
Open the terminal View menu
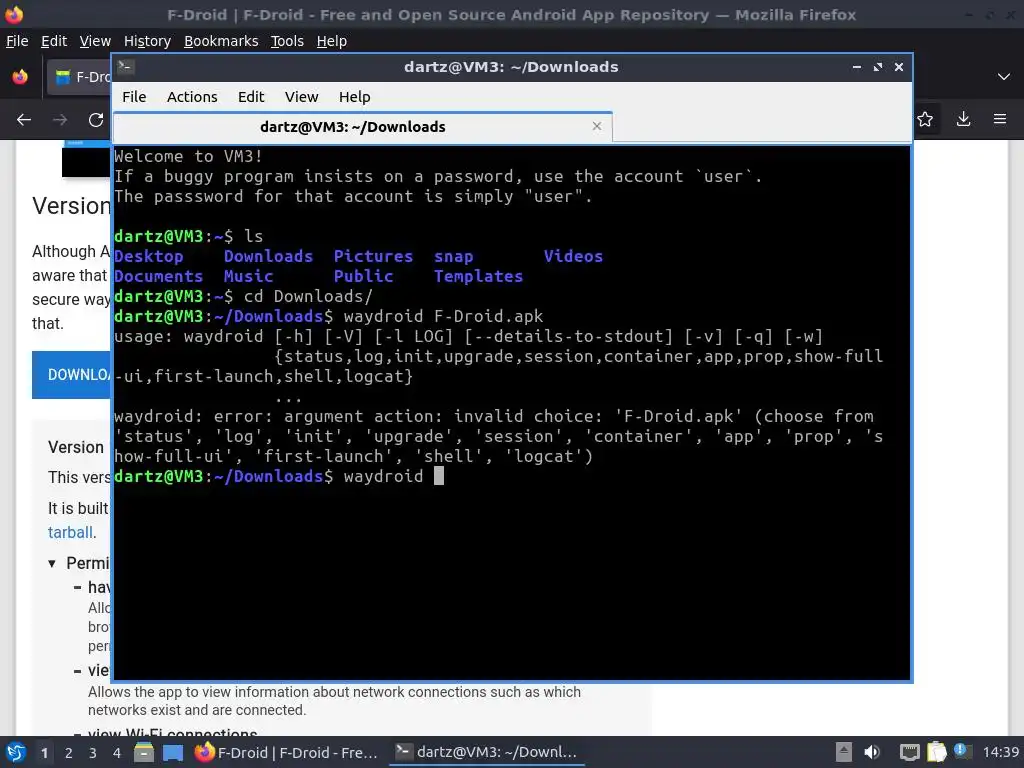(x=301, y=97)
